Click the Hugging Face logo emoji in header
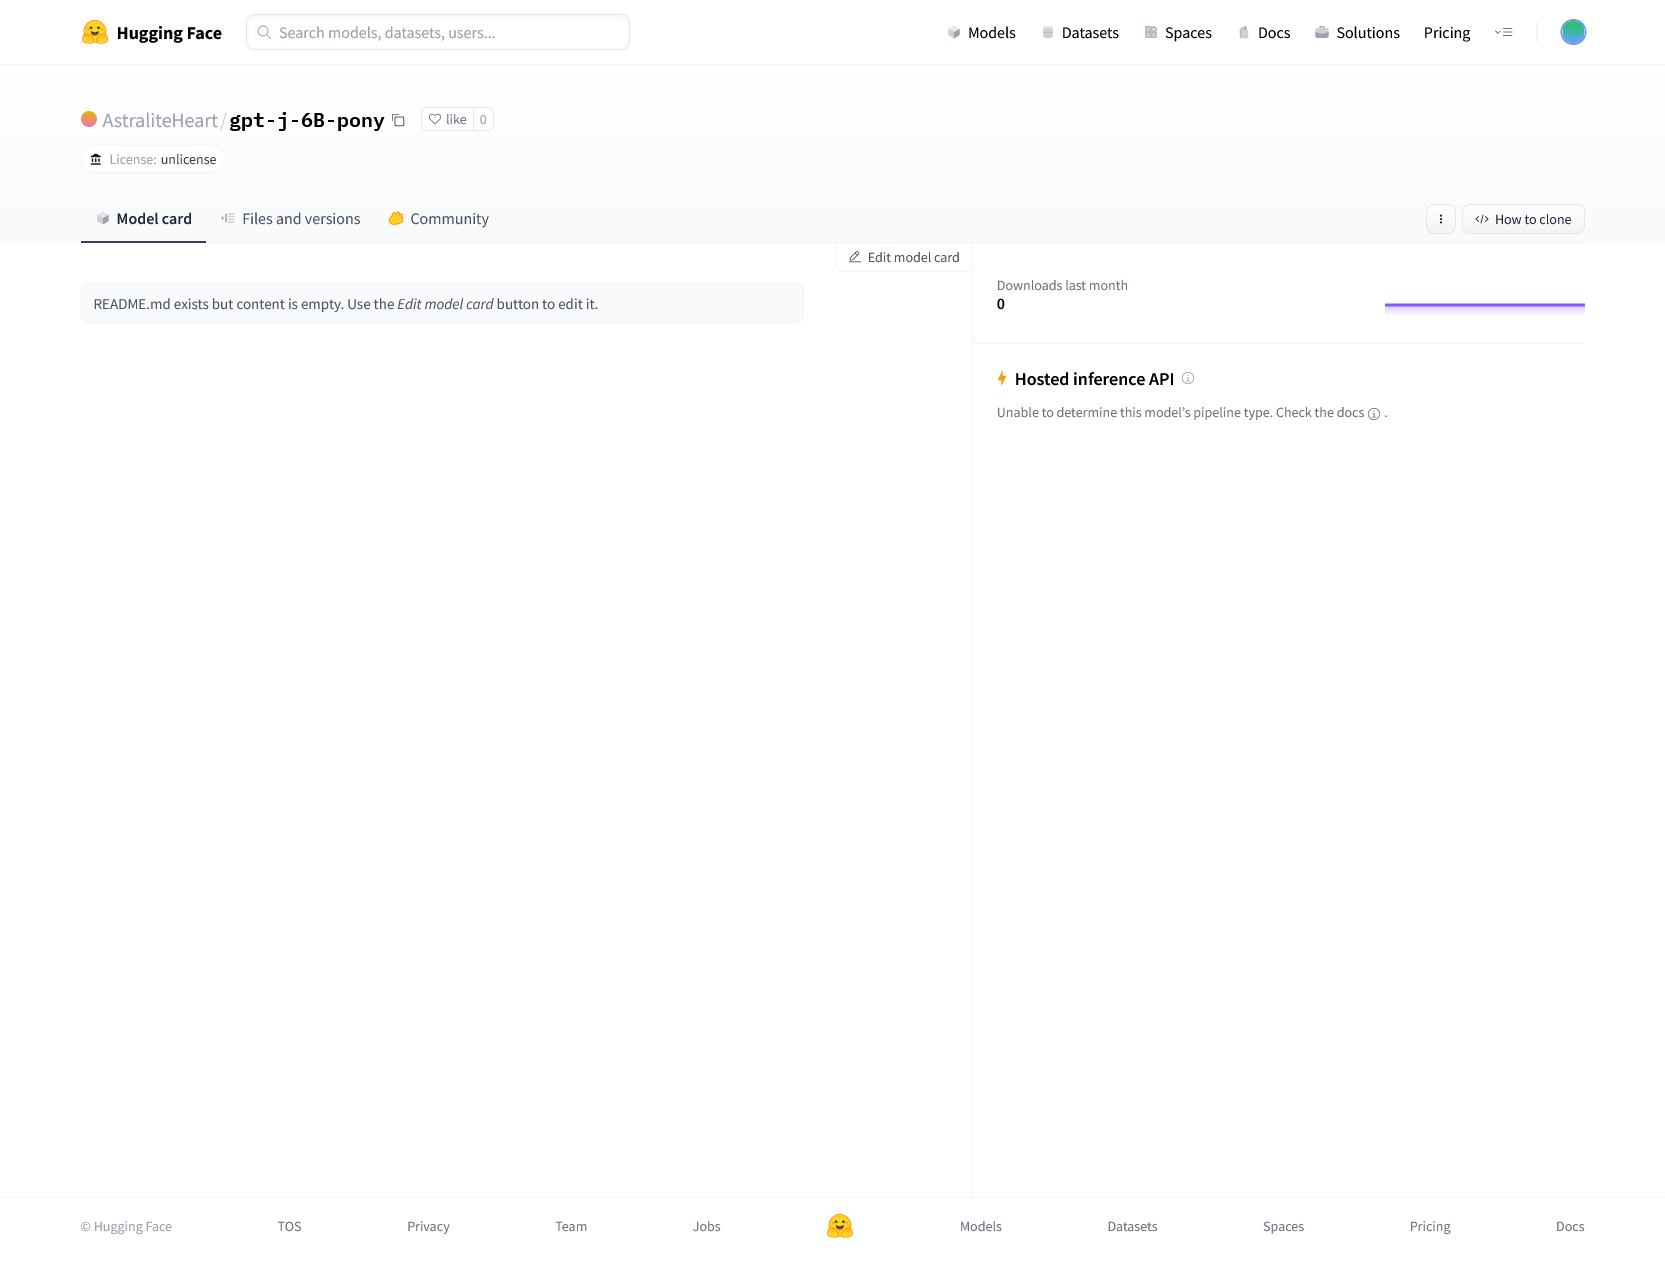The height and width of the screenshot is (1261, 1665). tap(95, 32)
